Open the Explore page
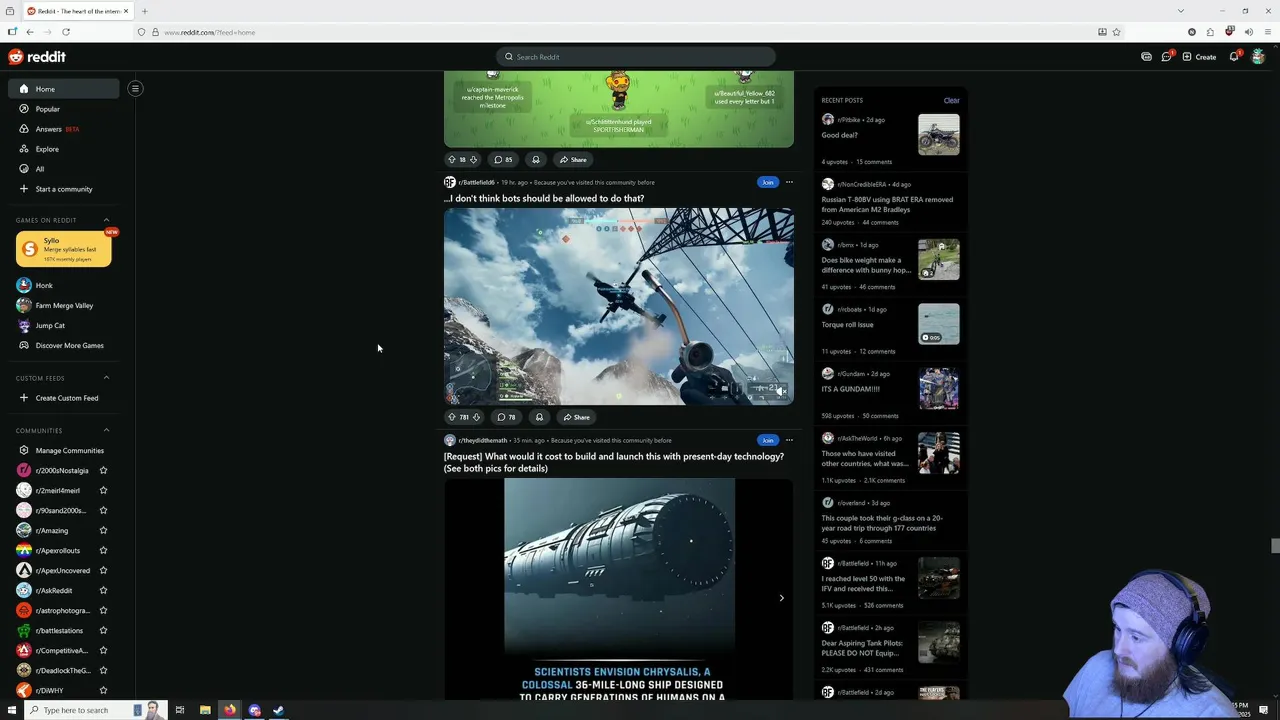1280x720 pixels. pos(64,149)
